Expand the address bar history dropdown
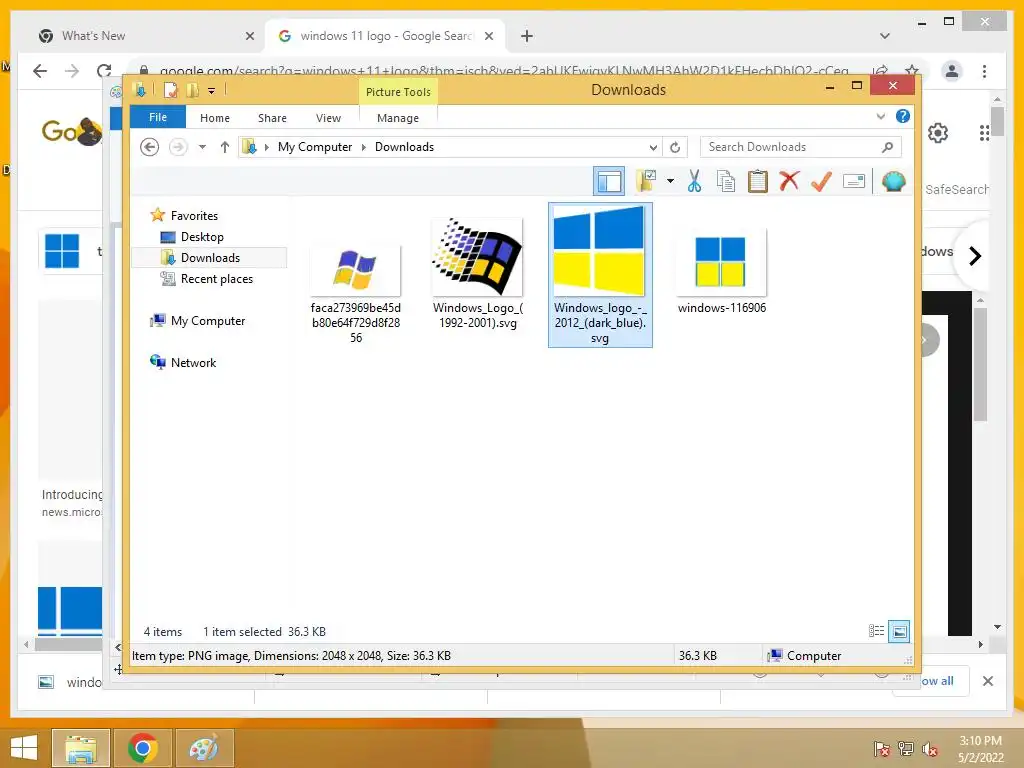This screenshot has width=1024, height=768. pos(652,147)
